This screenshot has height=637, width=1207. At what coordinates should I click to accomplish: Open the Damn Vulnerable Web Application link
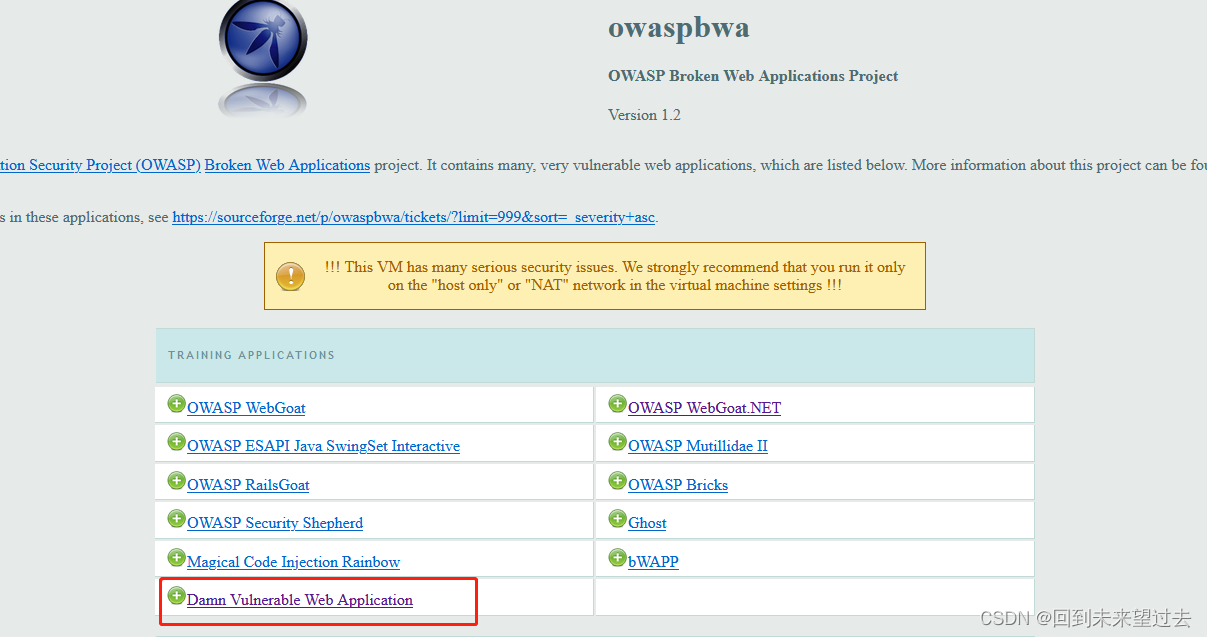click(299, 600)
